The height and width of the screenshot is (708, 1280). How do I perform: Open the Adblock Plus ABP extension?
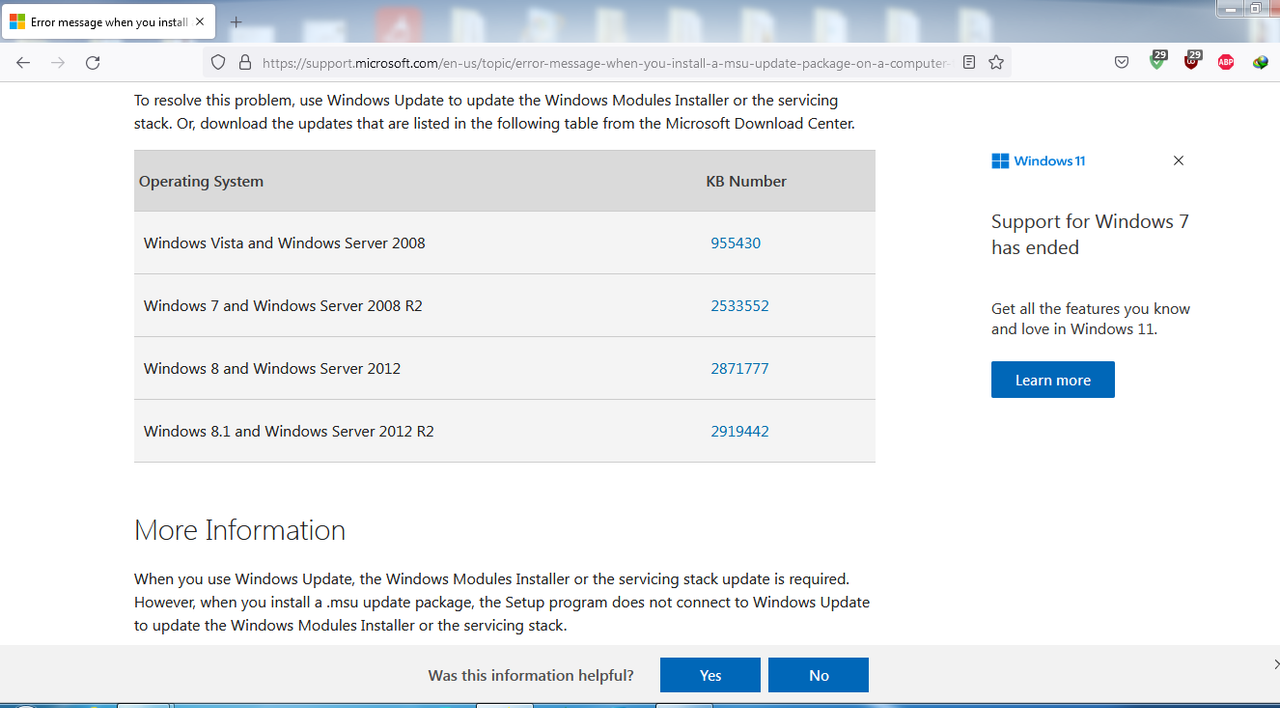pyautogui.click(x=1226, y=62)
